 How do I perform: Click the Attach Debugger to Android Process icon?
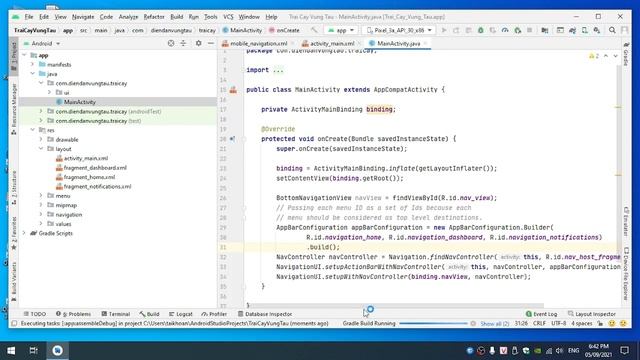coord(518,30)
